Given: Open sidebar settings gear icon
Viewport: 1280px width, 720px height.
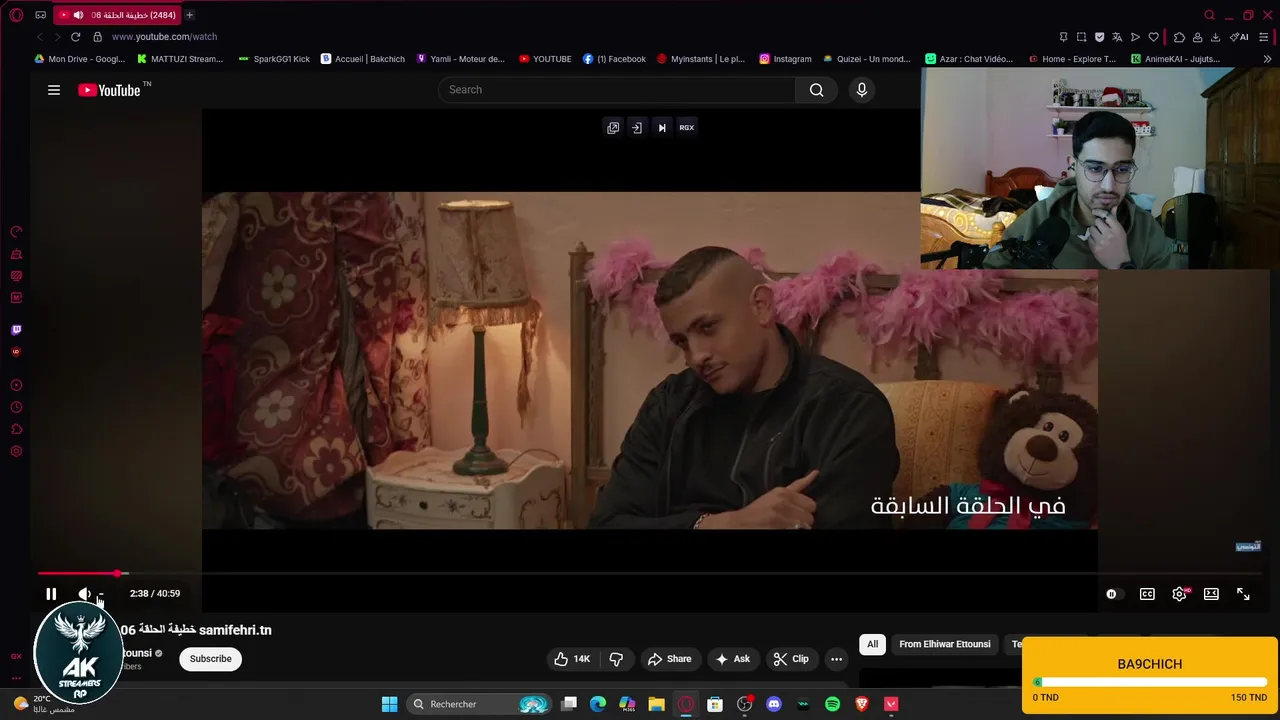Looking at the screenshot, I should click(x=16, y=451).
